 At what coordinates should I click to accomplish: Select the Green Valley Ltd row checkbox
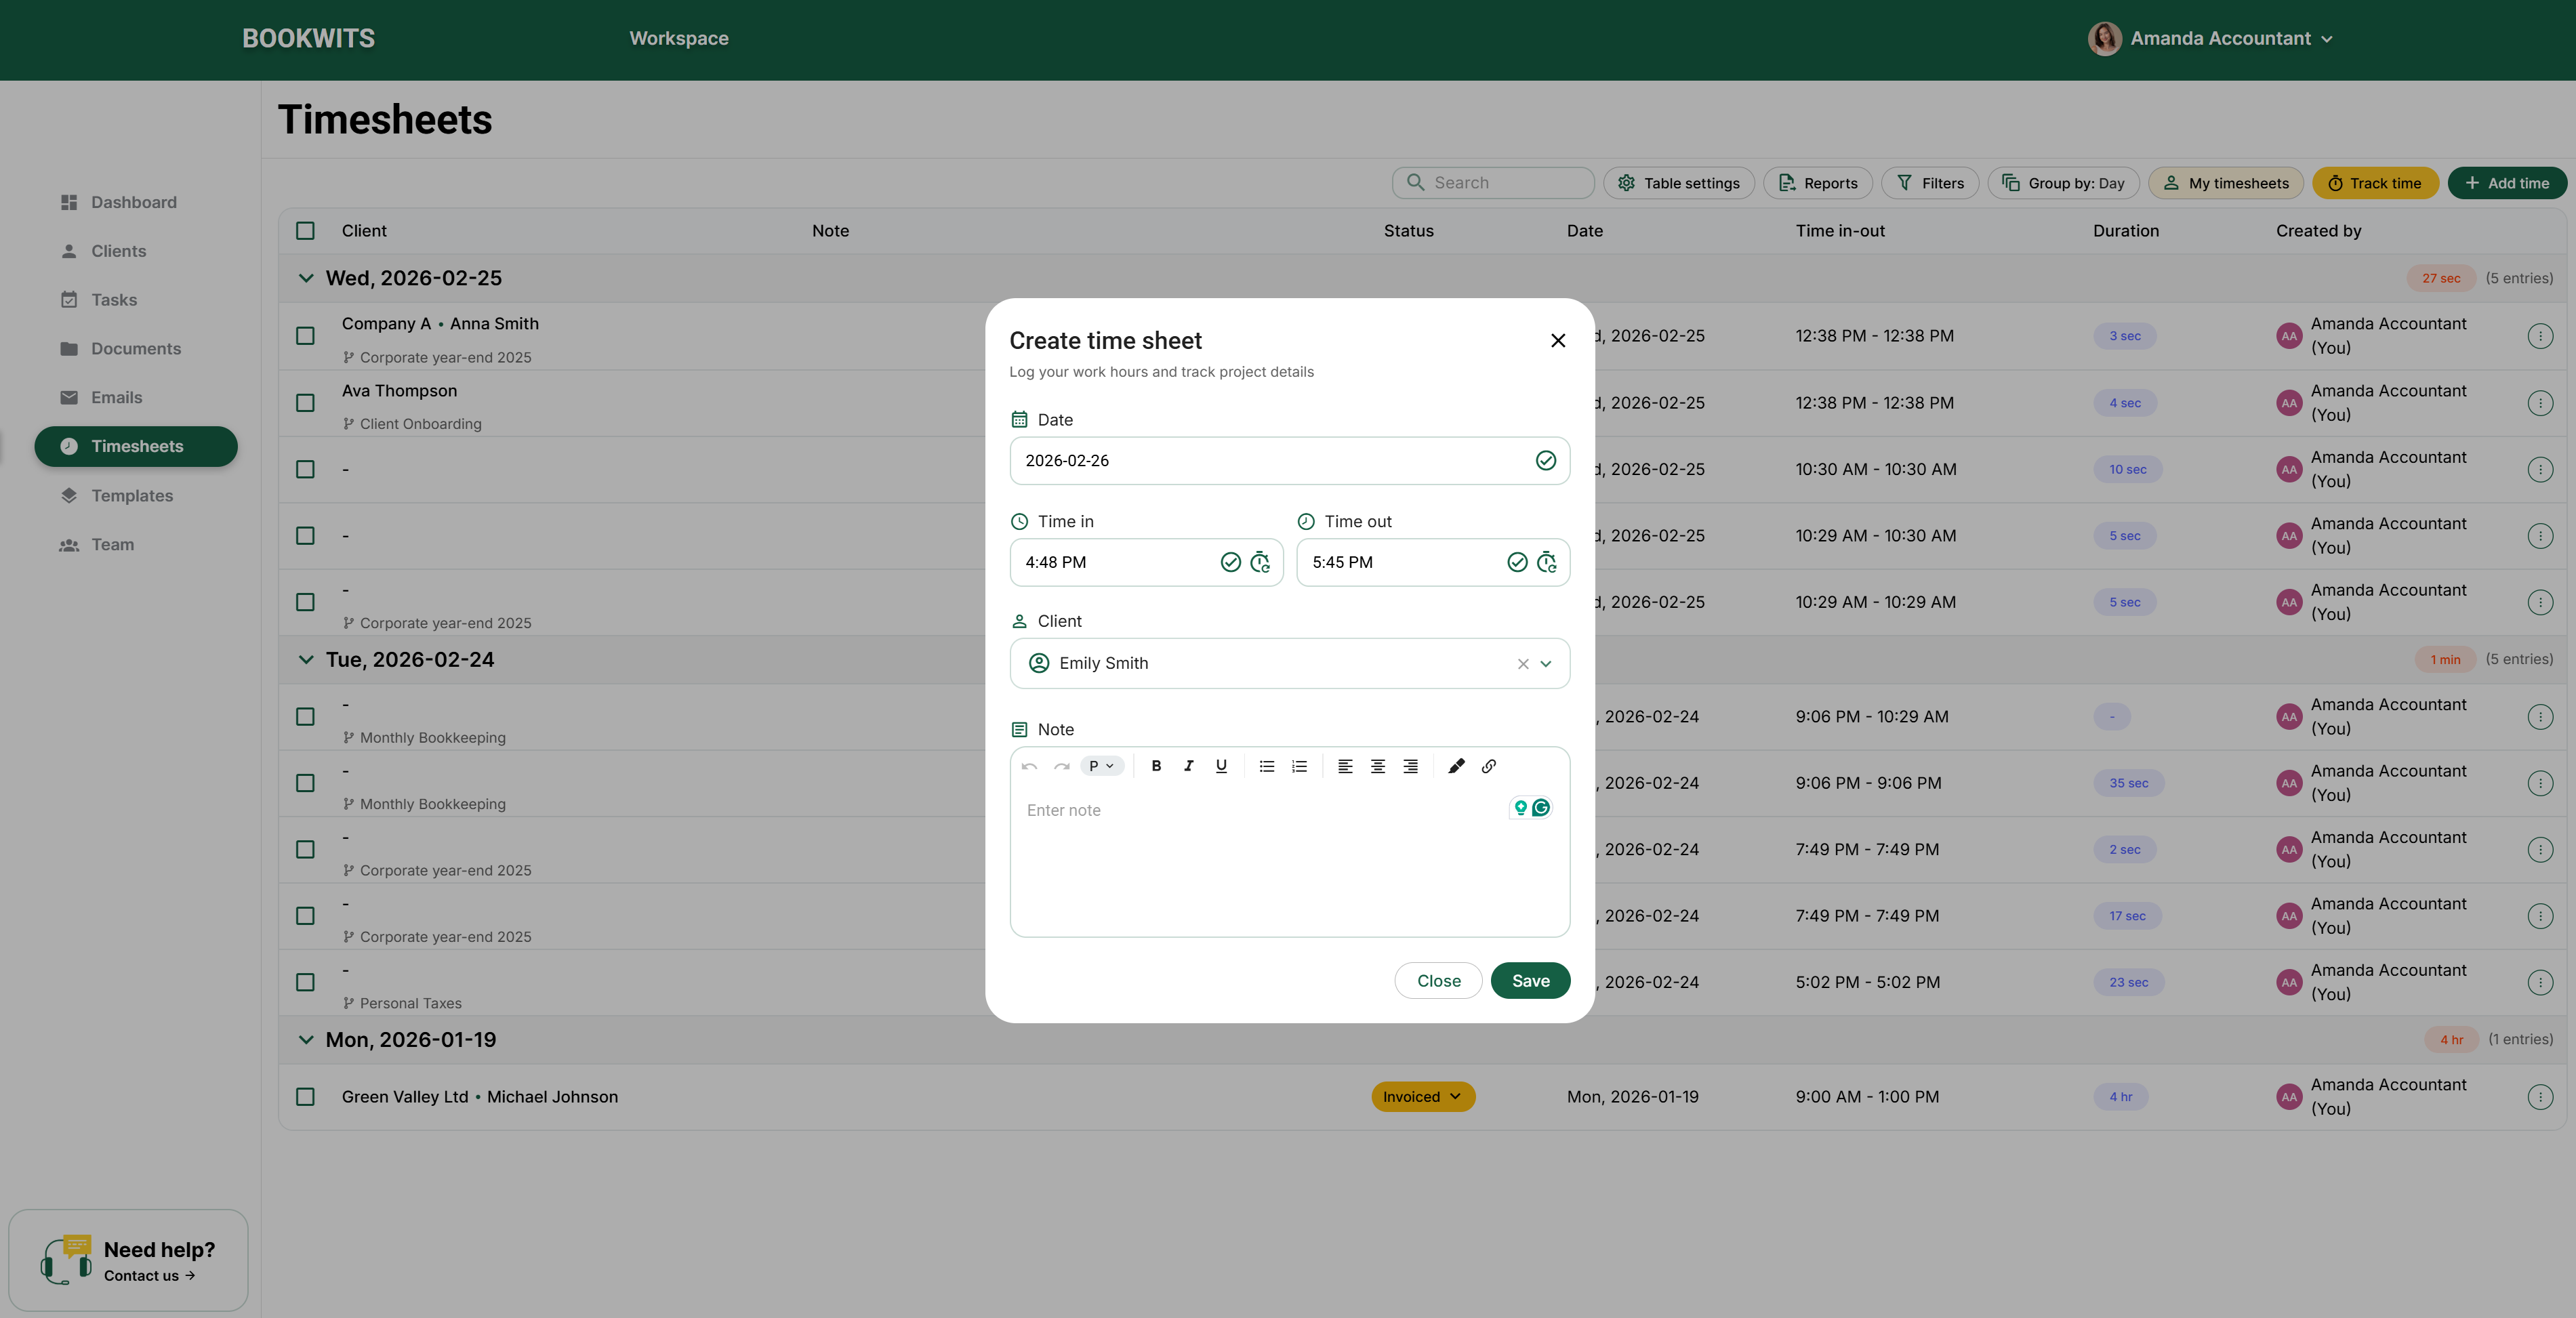(305, 1097)
